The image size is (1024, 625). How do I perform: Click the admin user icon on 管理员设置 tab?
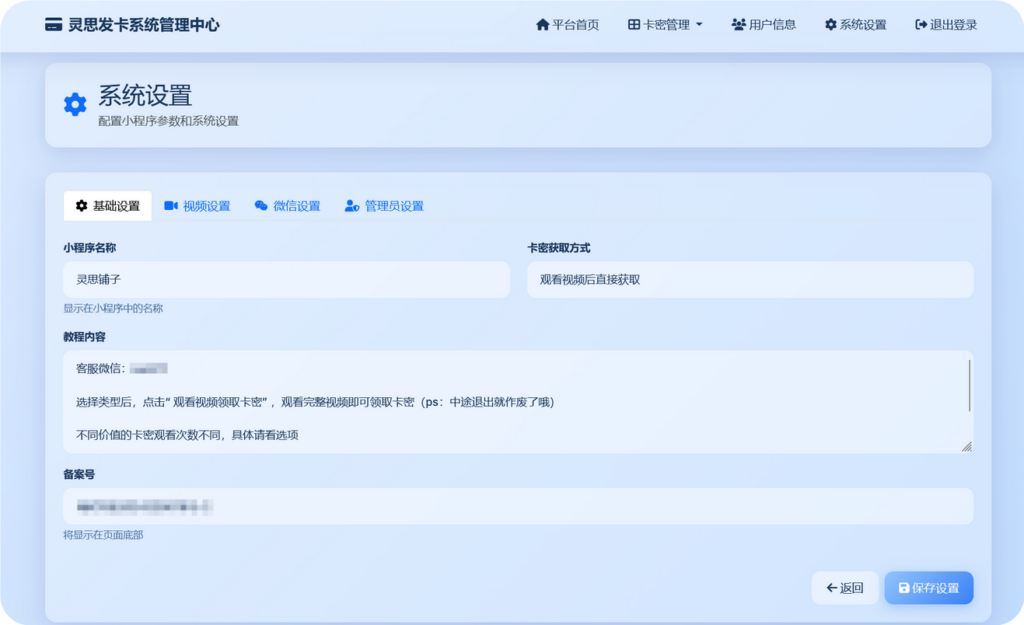[352, 206]
